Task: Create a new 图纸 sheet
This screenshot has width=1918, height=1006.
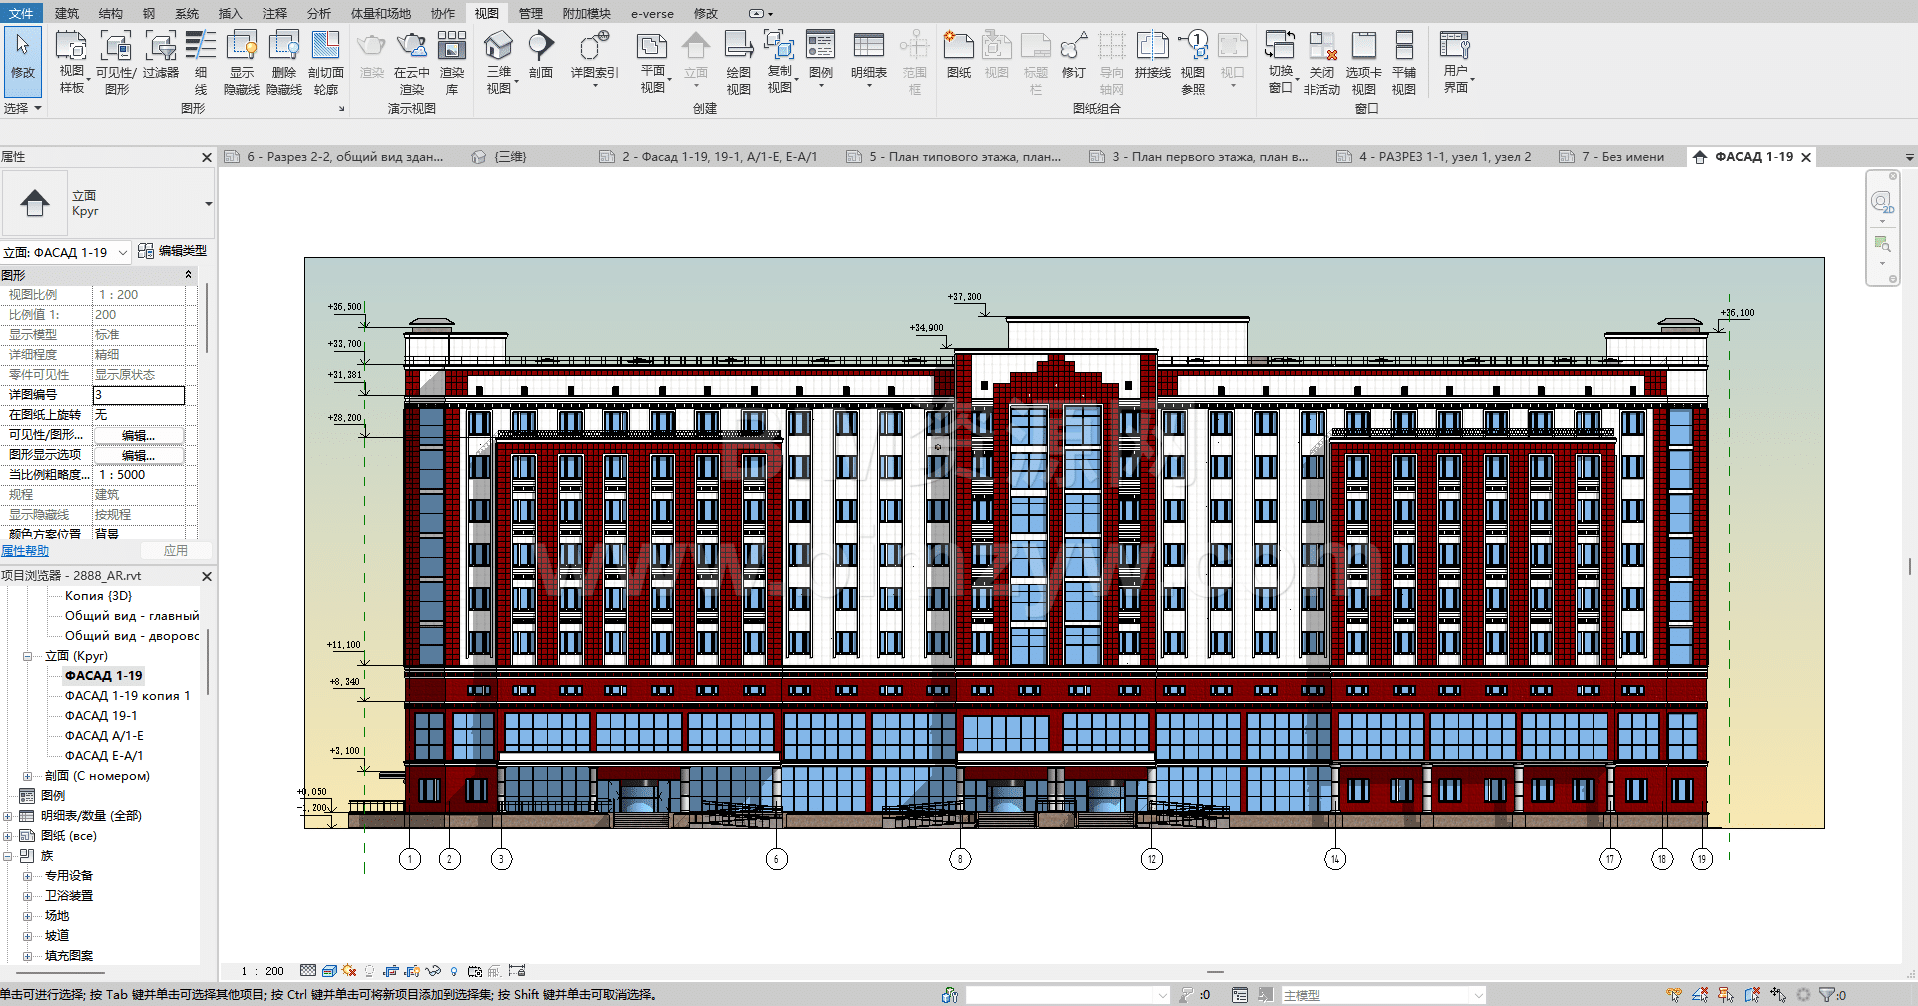Action: click(959, 55)
